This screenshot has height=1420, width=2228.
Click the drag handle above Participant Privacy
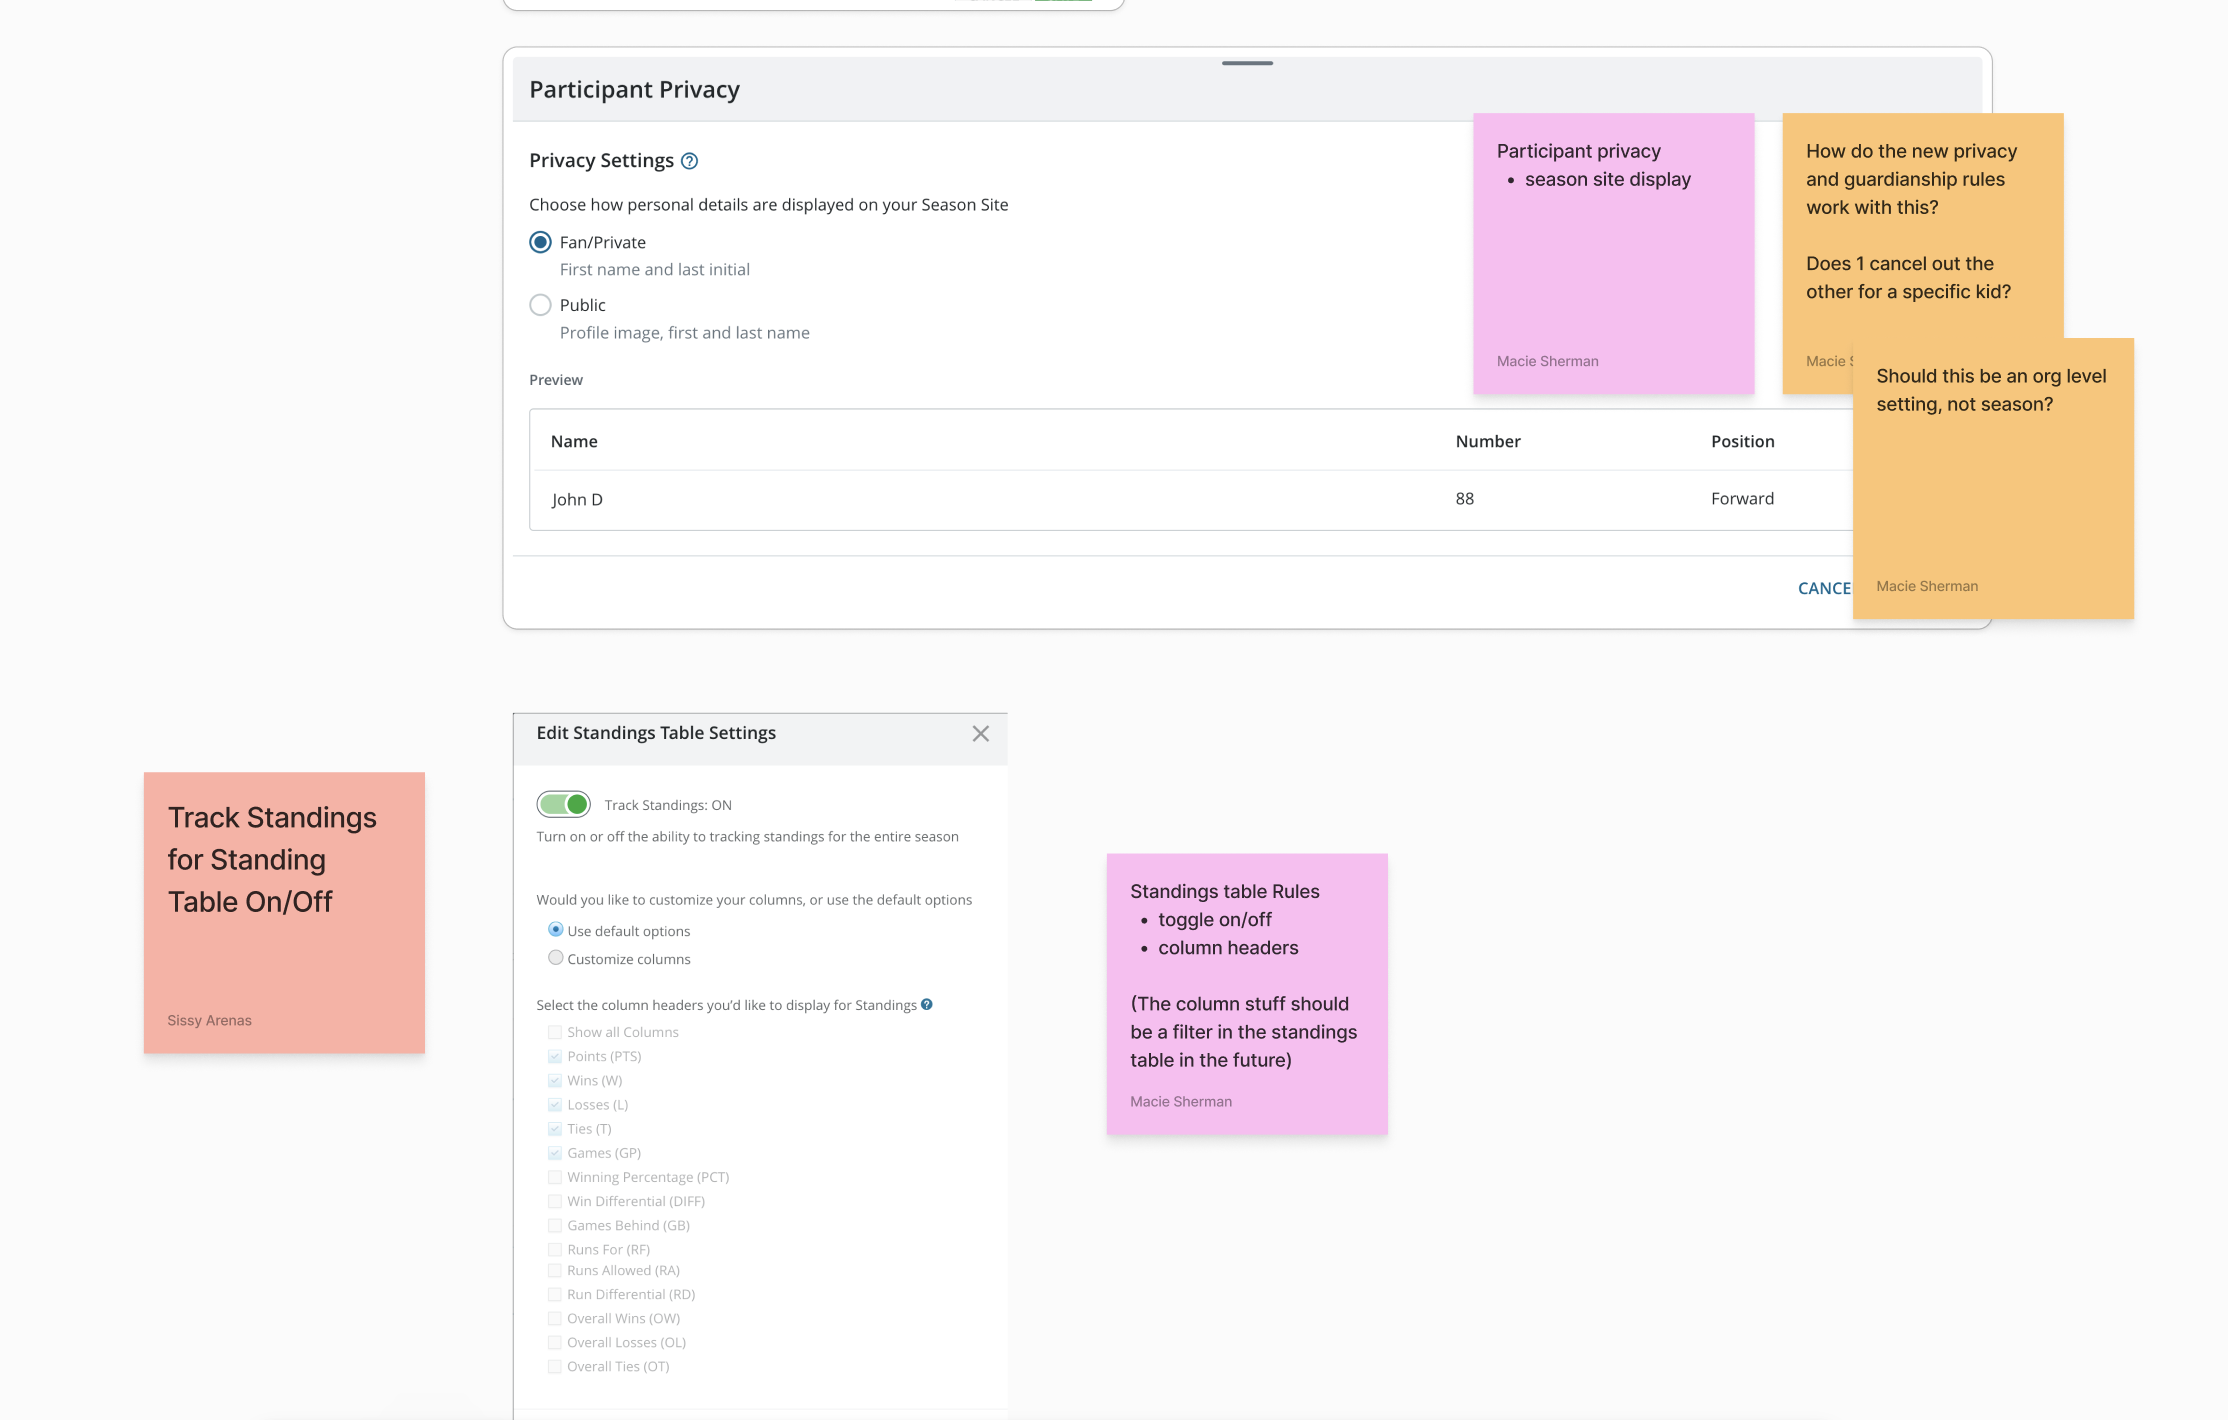(1247, 63)
